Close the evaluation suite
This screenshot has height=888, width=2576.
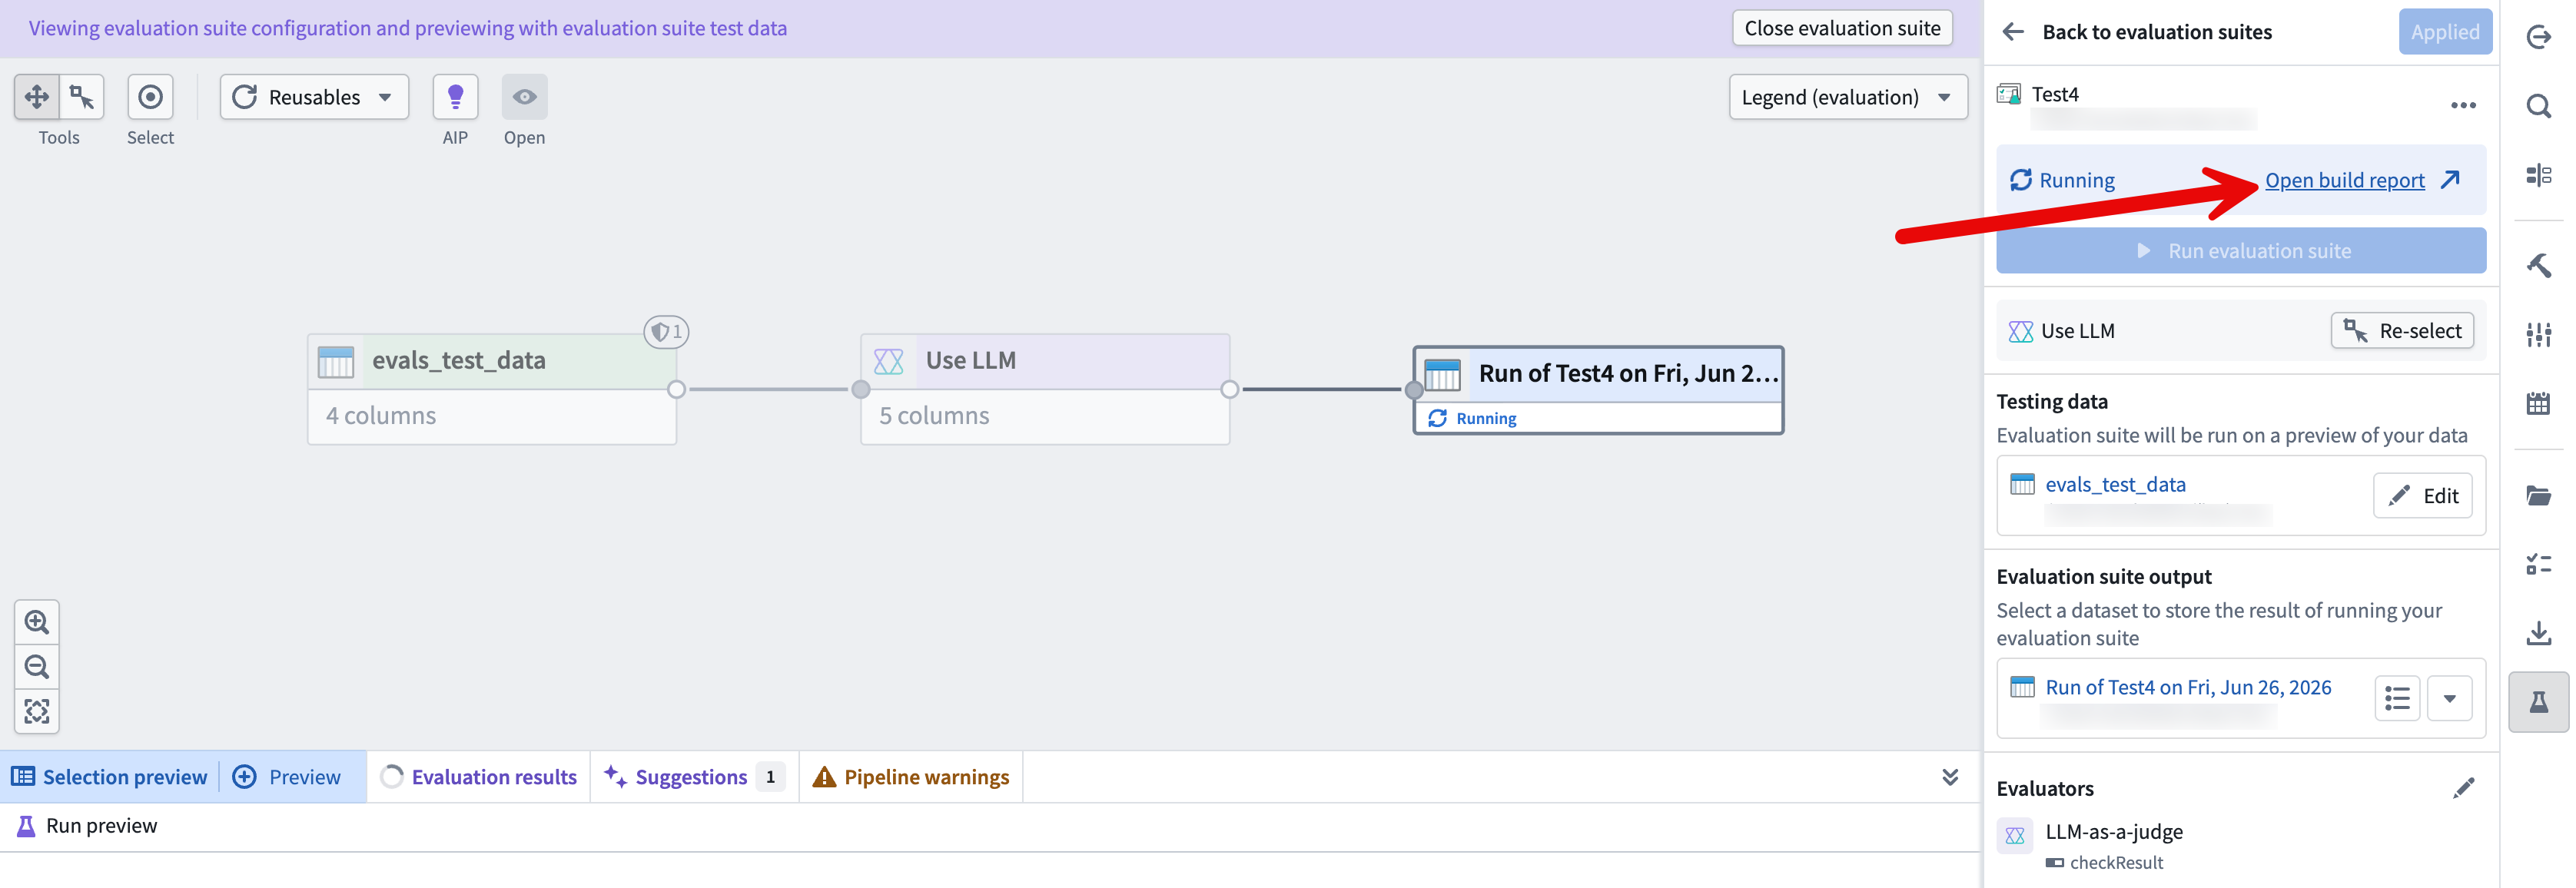point(1842,28)
